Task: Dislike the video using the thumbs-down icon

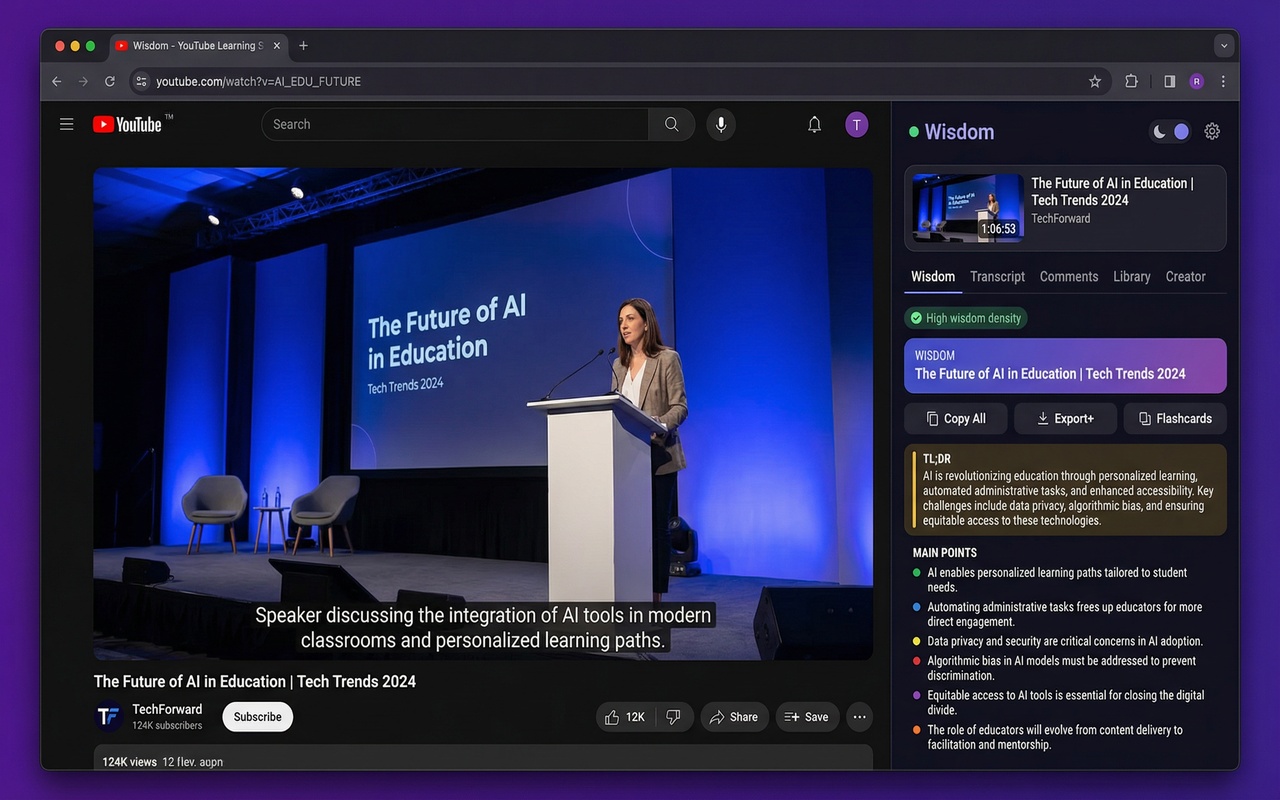Action: tap(675, 717)
